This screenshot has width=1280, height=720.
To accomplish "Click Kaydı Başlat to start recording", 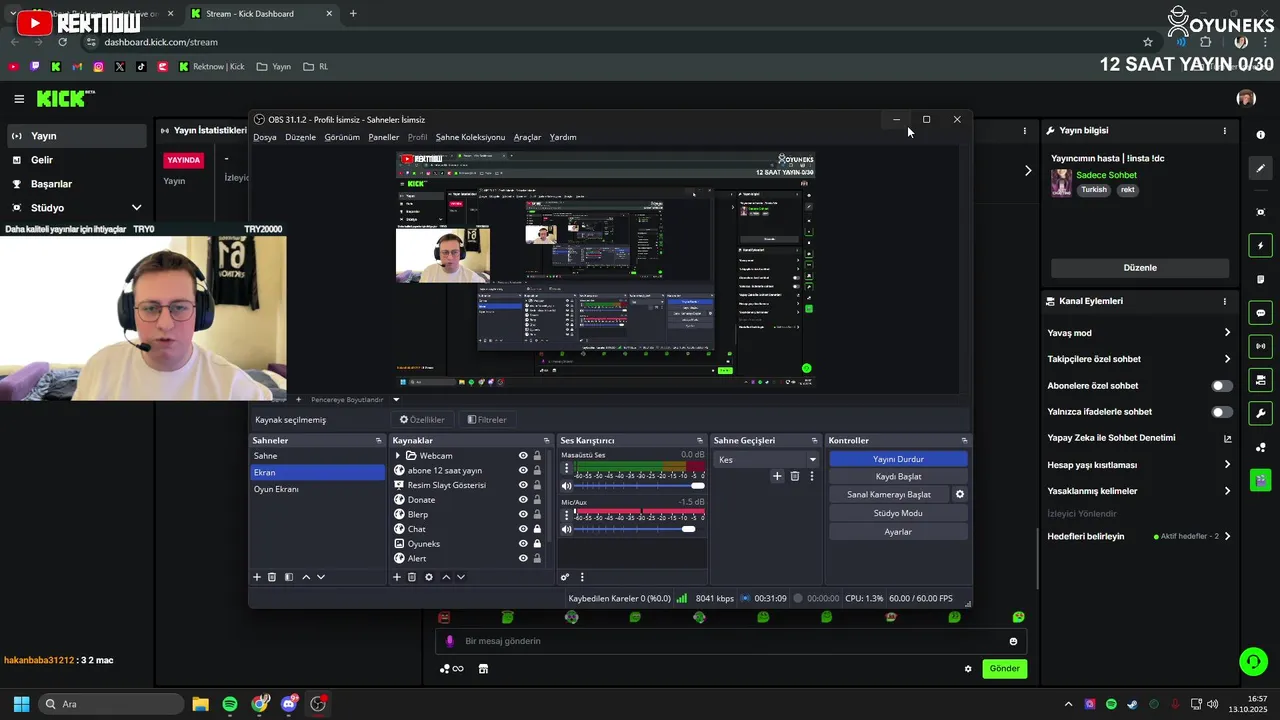I will point(898,477).
